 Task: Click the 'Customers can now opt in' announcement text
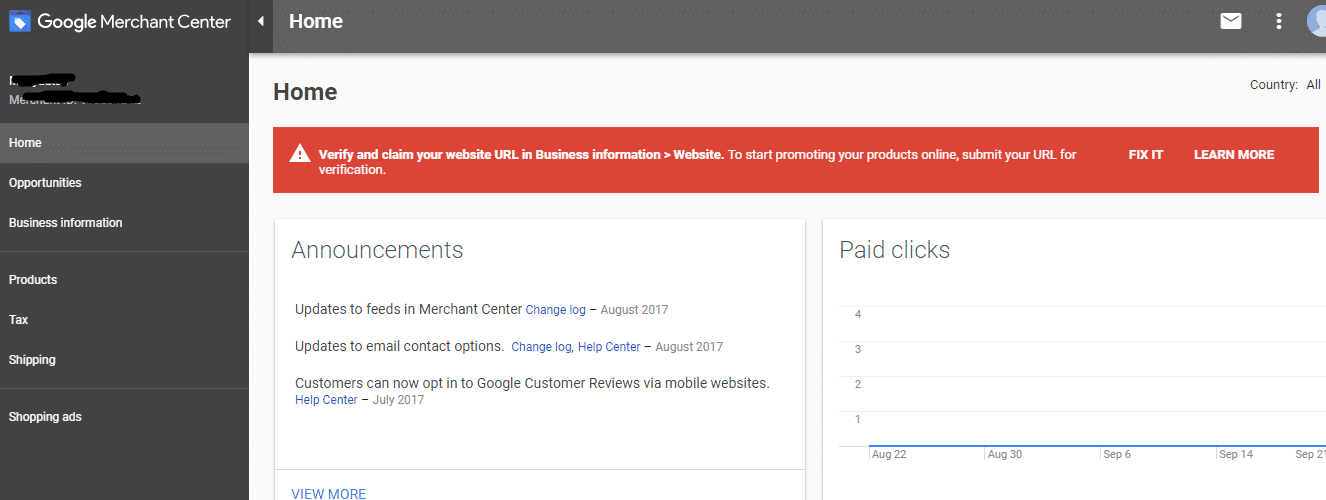click(x=532, y=383)
